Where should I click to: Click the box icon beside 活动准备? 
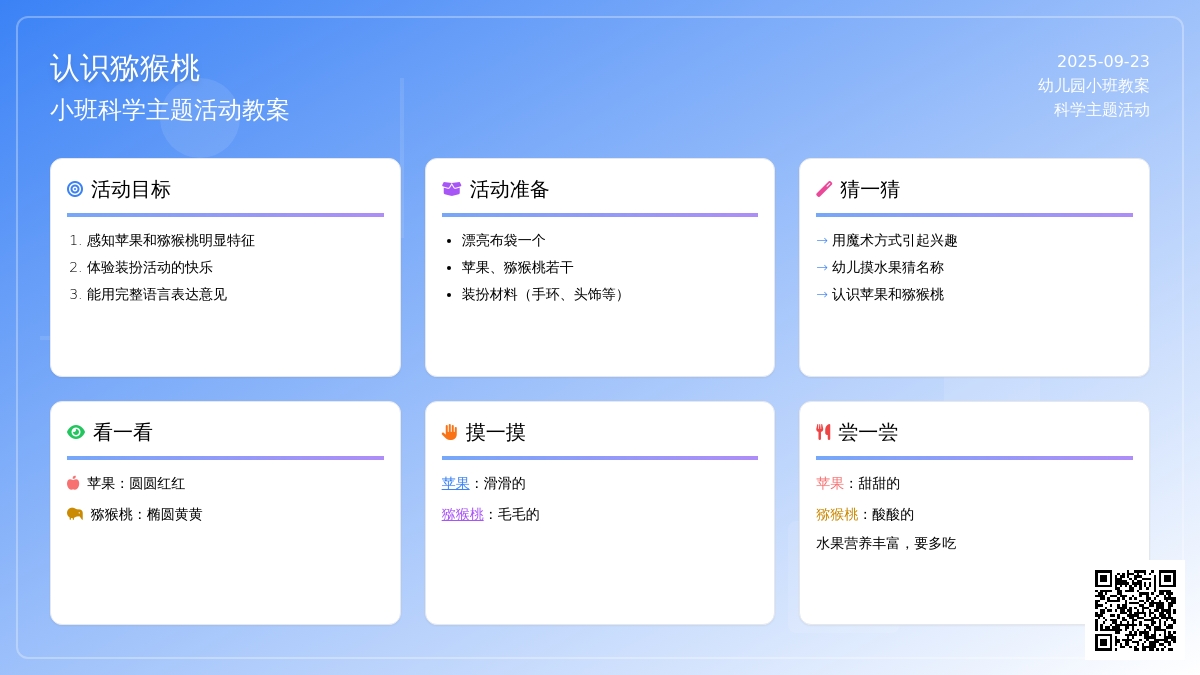click(452, 189)
